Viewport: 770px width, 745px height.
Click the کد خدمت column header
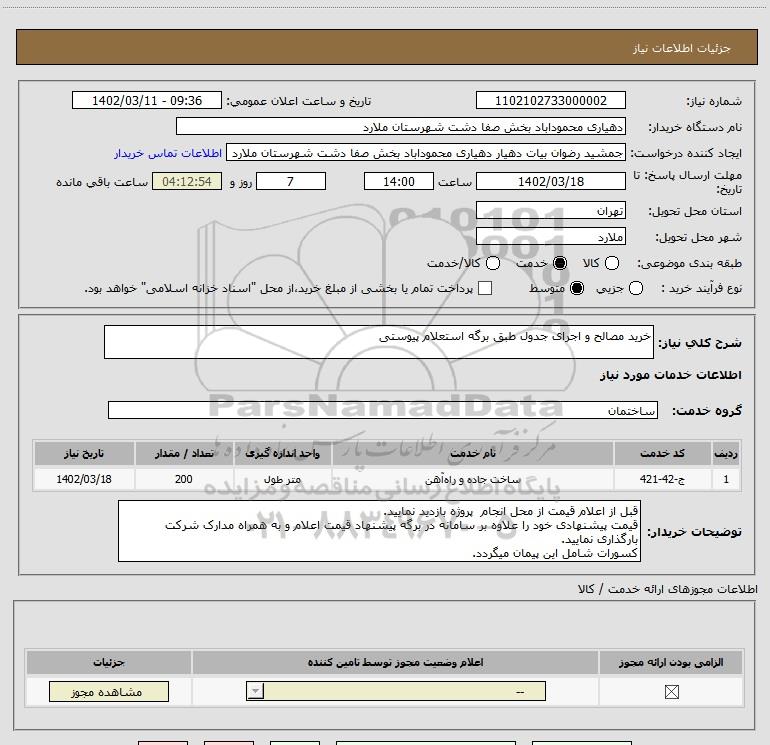tap(662, 453)
